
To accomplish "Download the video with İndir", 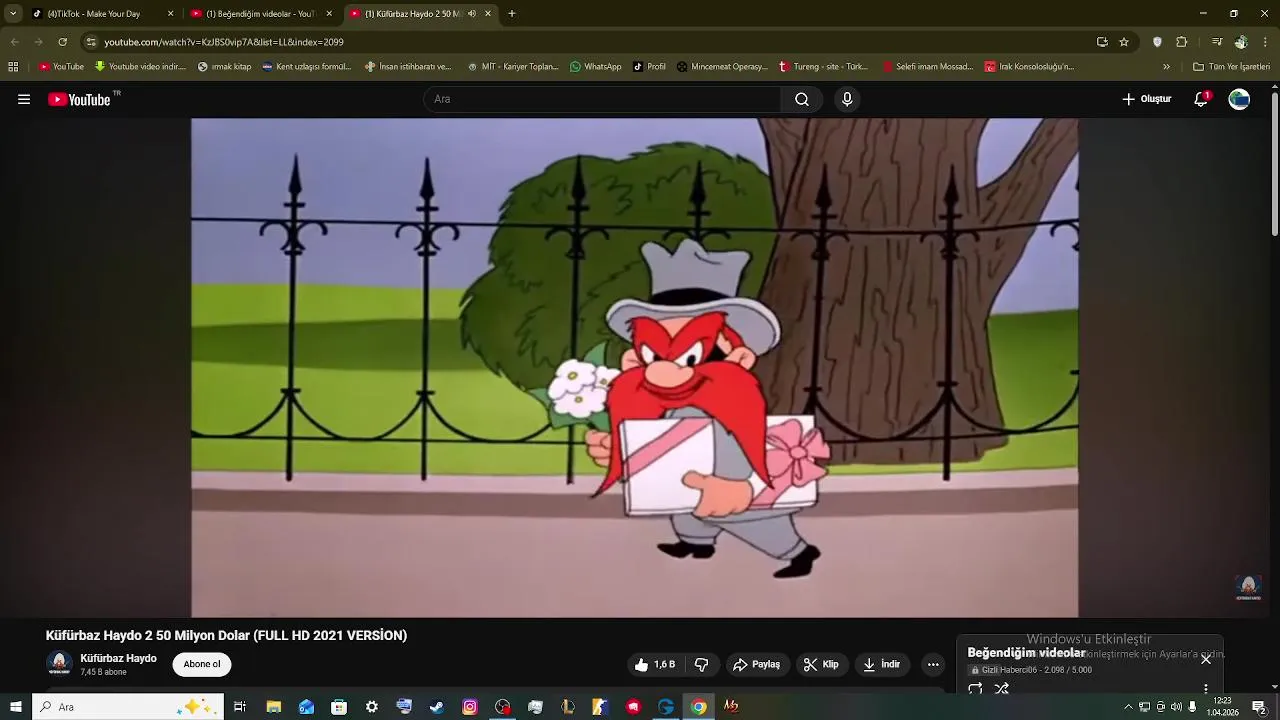I will pos(882,664).
